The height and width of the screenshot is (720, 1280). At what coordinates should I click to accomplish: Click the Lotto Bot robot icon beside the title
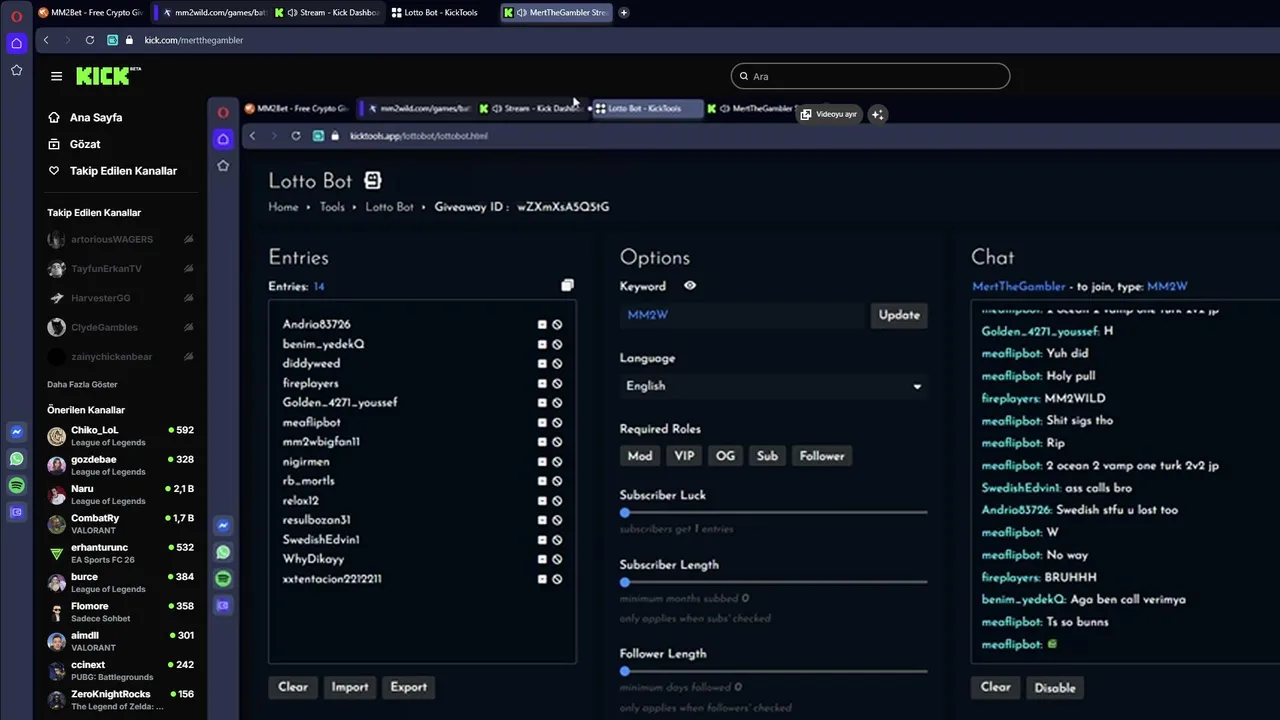coord(373,180)
